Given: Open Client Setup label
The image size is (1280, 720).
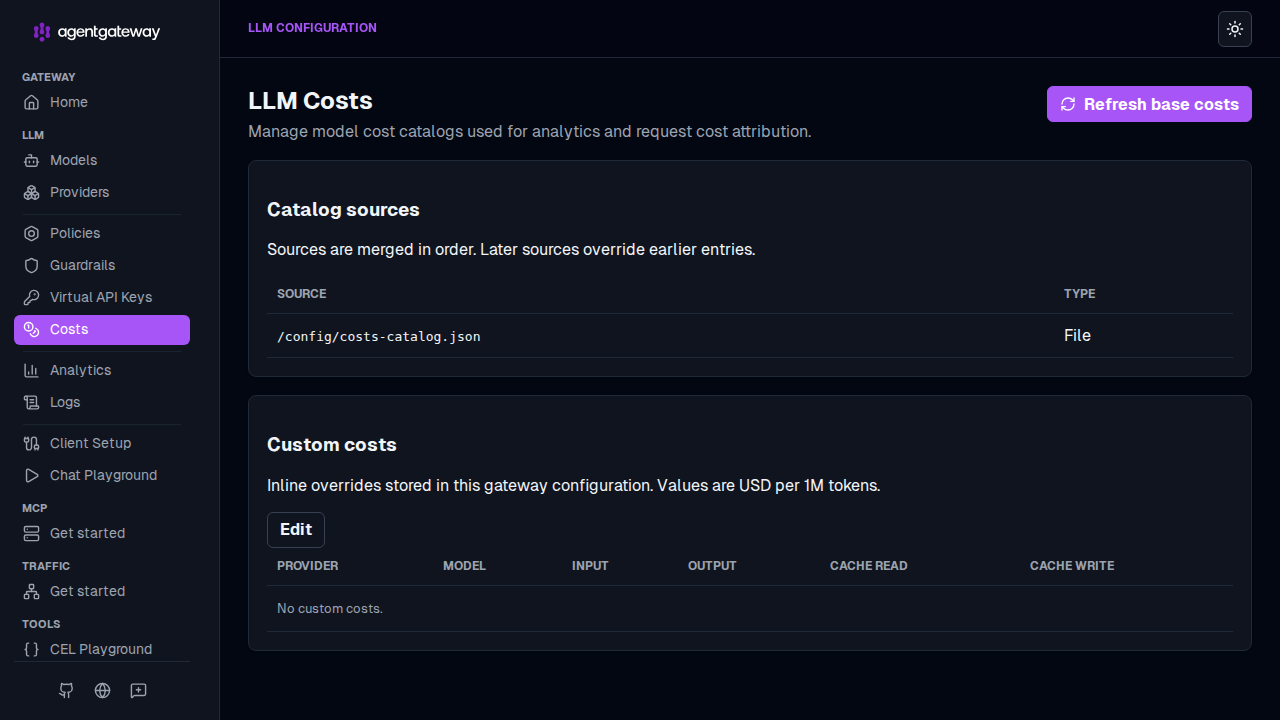Looking at the screenshot, I should [91, 443].
